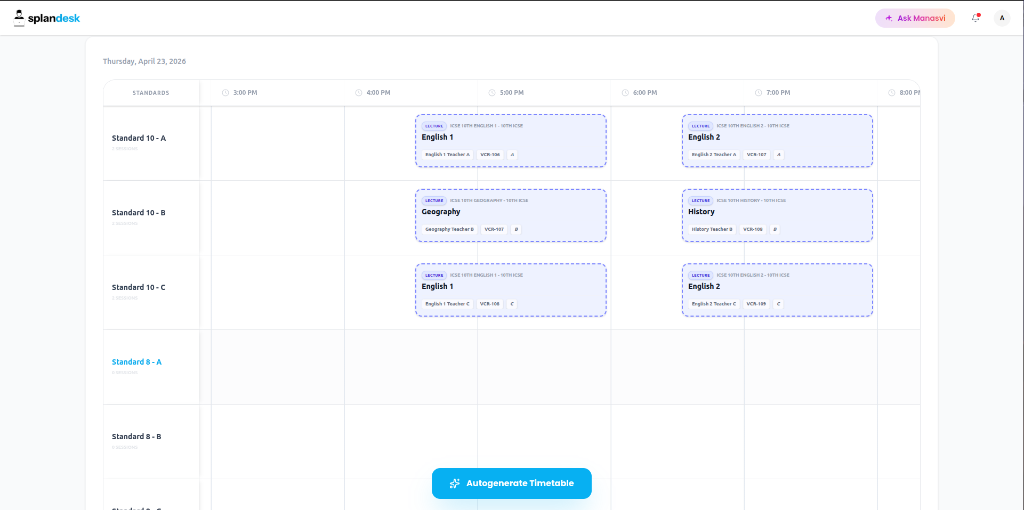Select the Standard 10 - B row label

tap(138, 213)
